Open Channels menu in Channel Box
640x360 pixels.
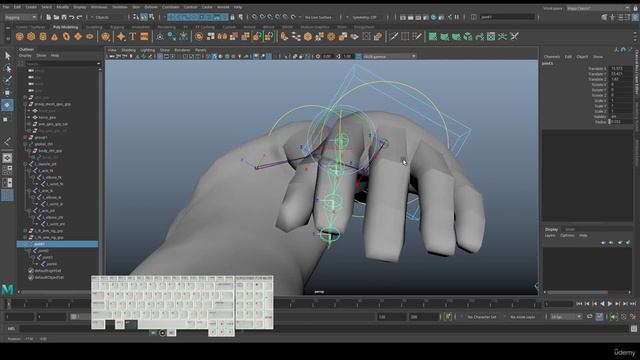(551, 56)
